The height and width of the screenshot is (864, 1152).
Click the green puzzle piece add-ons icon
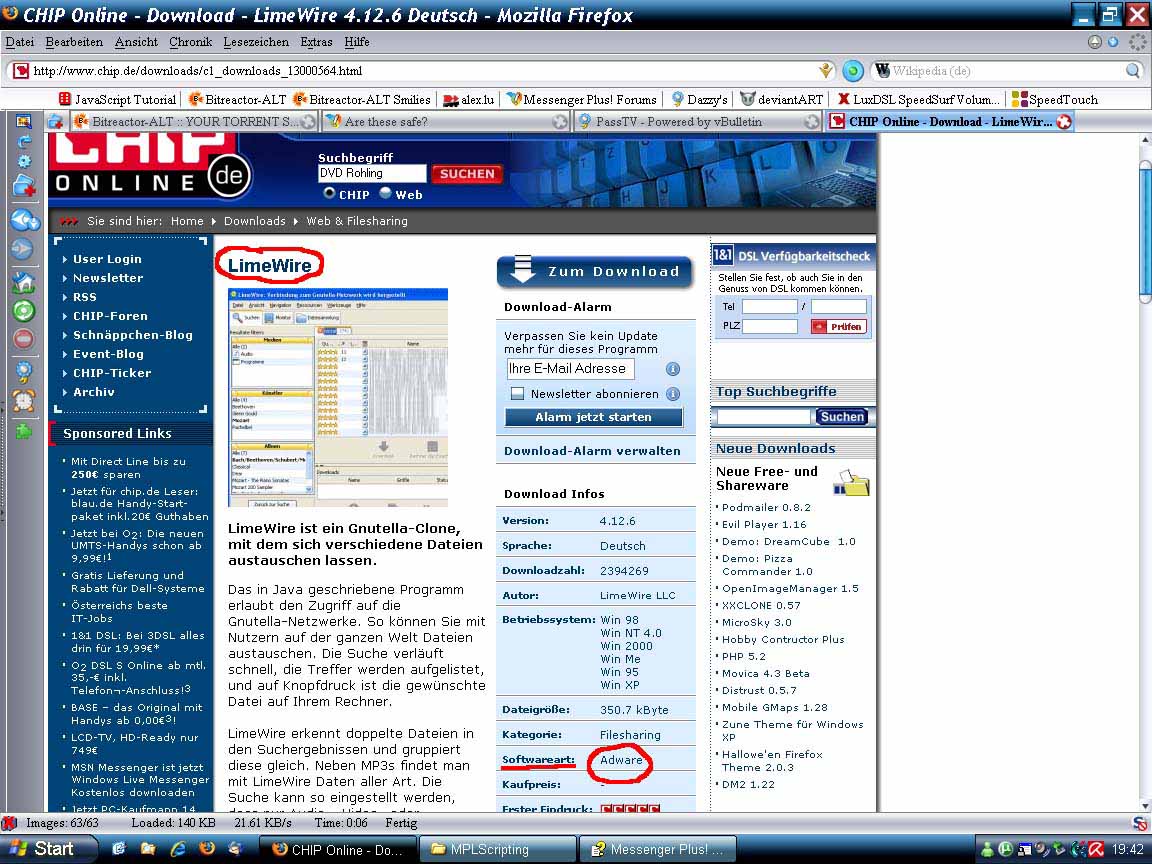coord(22,432)
